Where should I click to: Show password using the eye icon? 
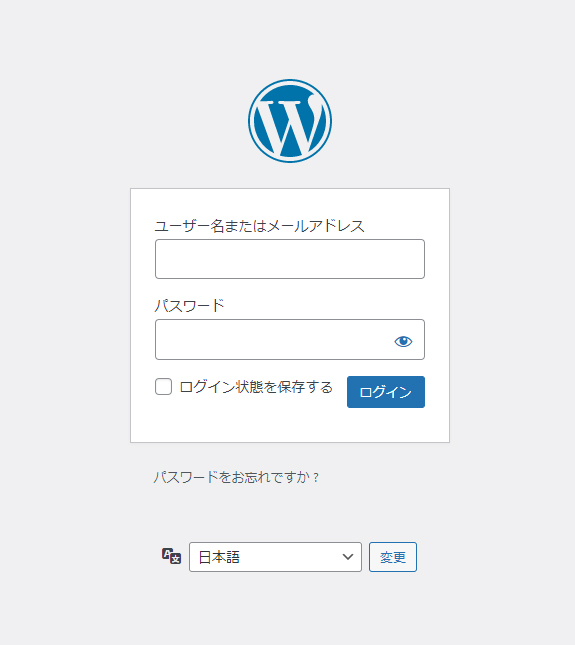[x=403, y=341]
